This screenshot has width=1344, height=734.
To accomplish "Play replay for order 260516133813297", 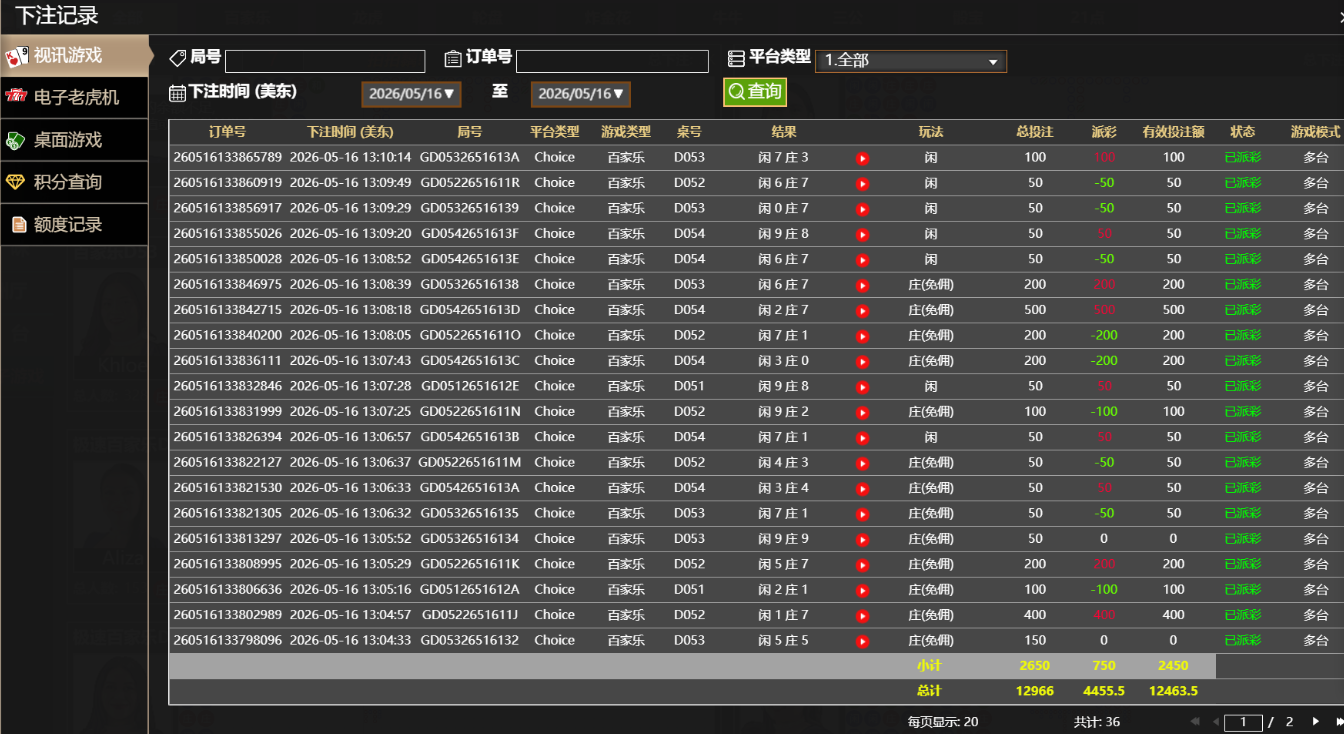I will [x=862, y=539].
